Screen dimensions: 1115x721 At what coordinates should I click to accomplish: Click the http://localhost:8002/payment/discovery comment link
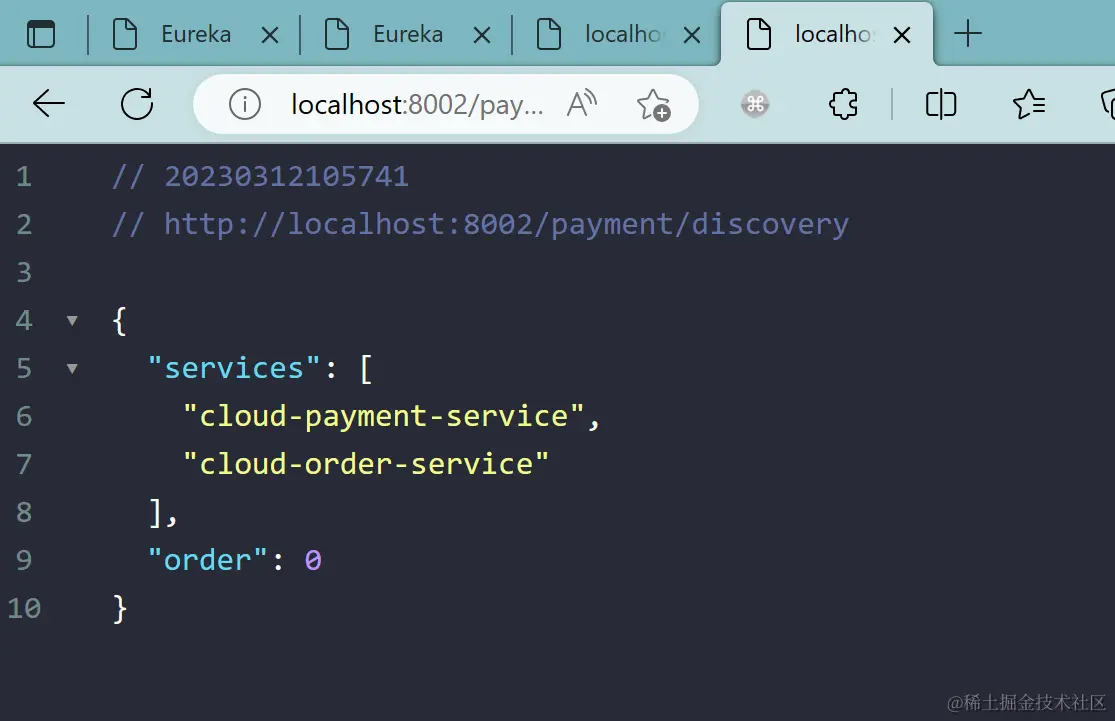(506, 225)
